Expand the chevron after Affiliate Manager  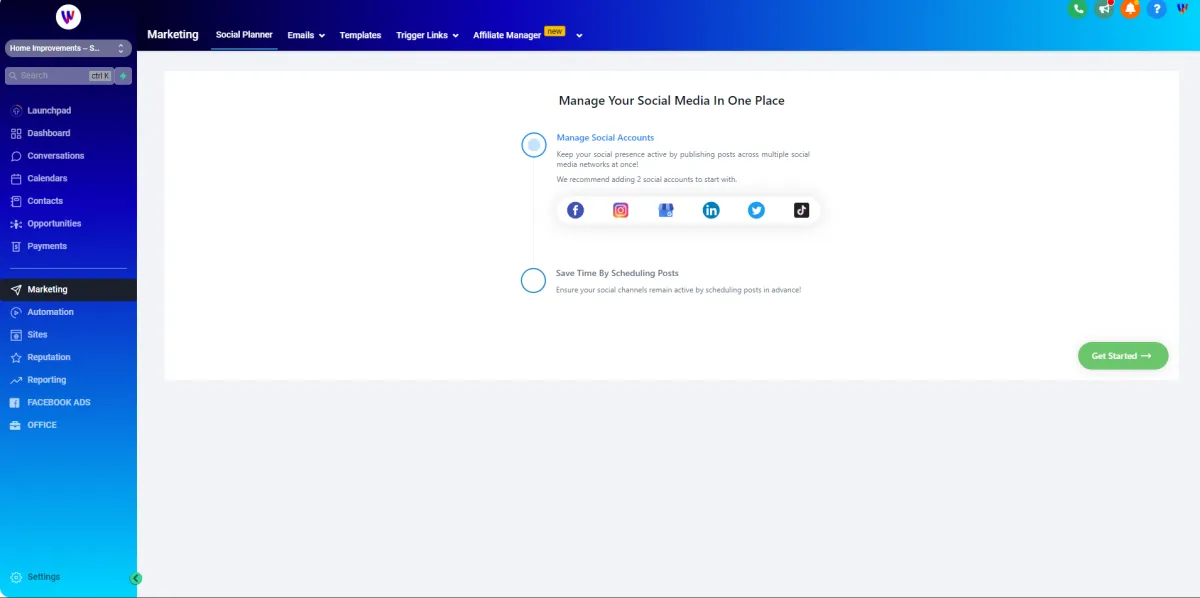(x=579, y=36)
